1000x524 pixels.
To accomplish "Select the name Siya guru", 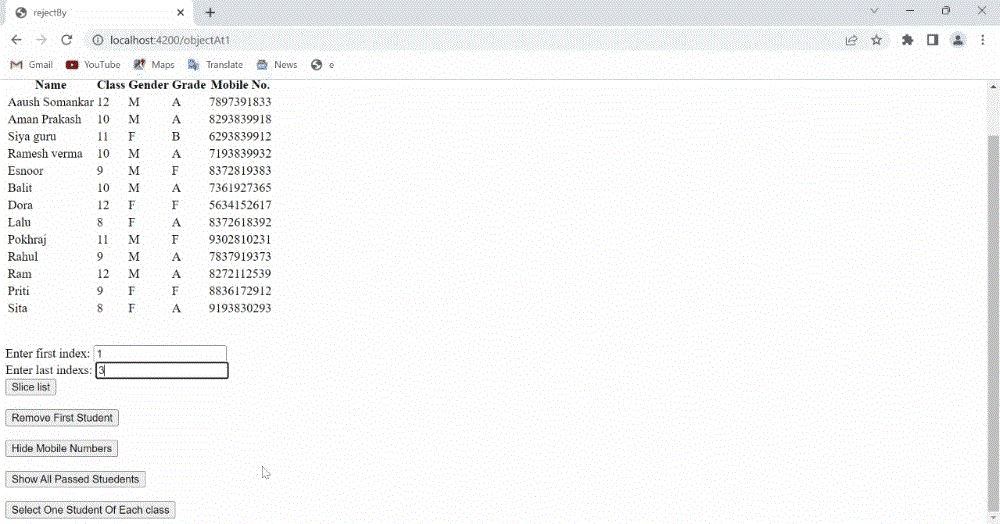I will point(32,136).
